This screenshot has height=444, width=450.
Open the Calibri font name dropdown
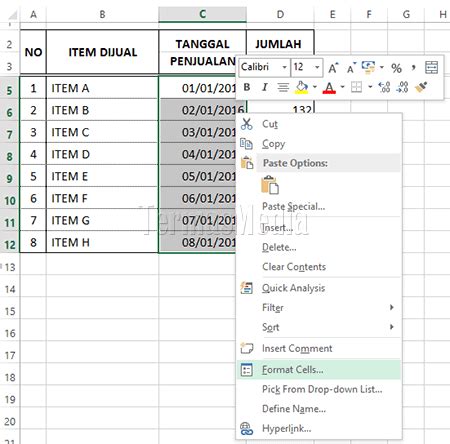click(284, 67)
